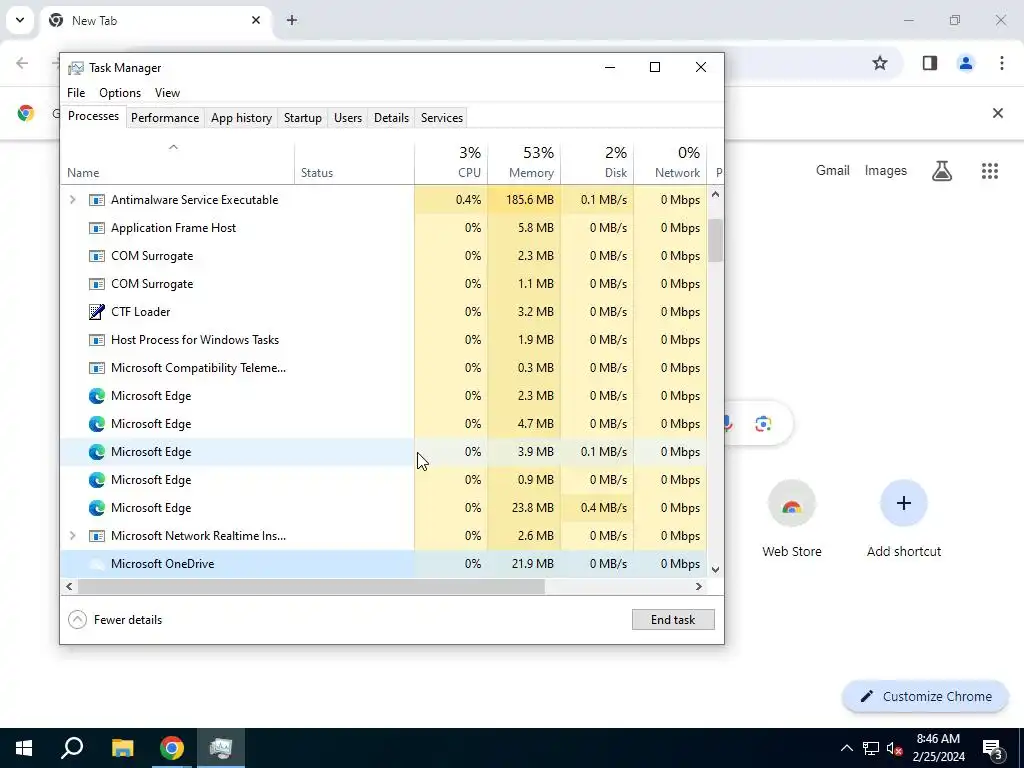Click the Task Manager taskbar icon
The width and height of the screenshot is (1024, 768).
[221, 748]
